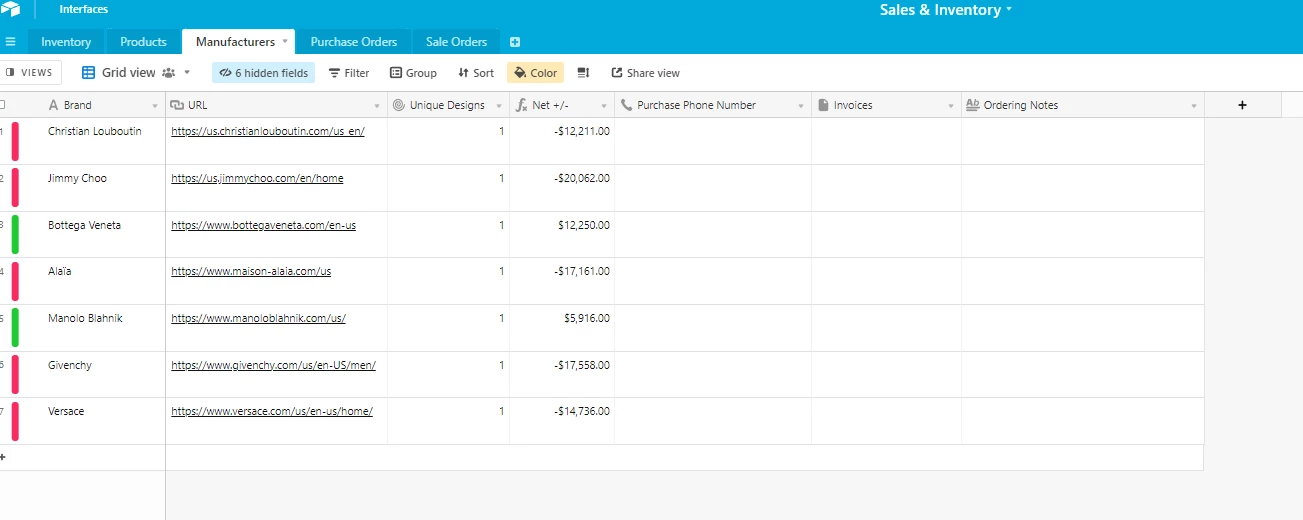This screenshot has width=1303, height=520.
Task: Open the Bottega Veneta website link
Action: [264, 225]
